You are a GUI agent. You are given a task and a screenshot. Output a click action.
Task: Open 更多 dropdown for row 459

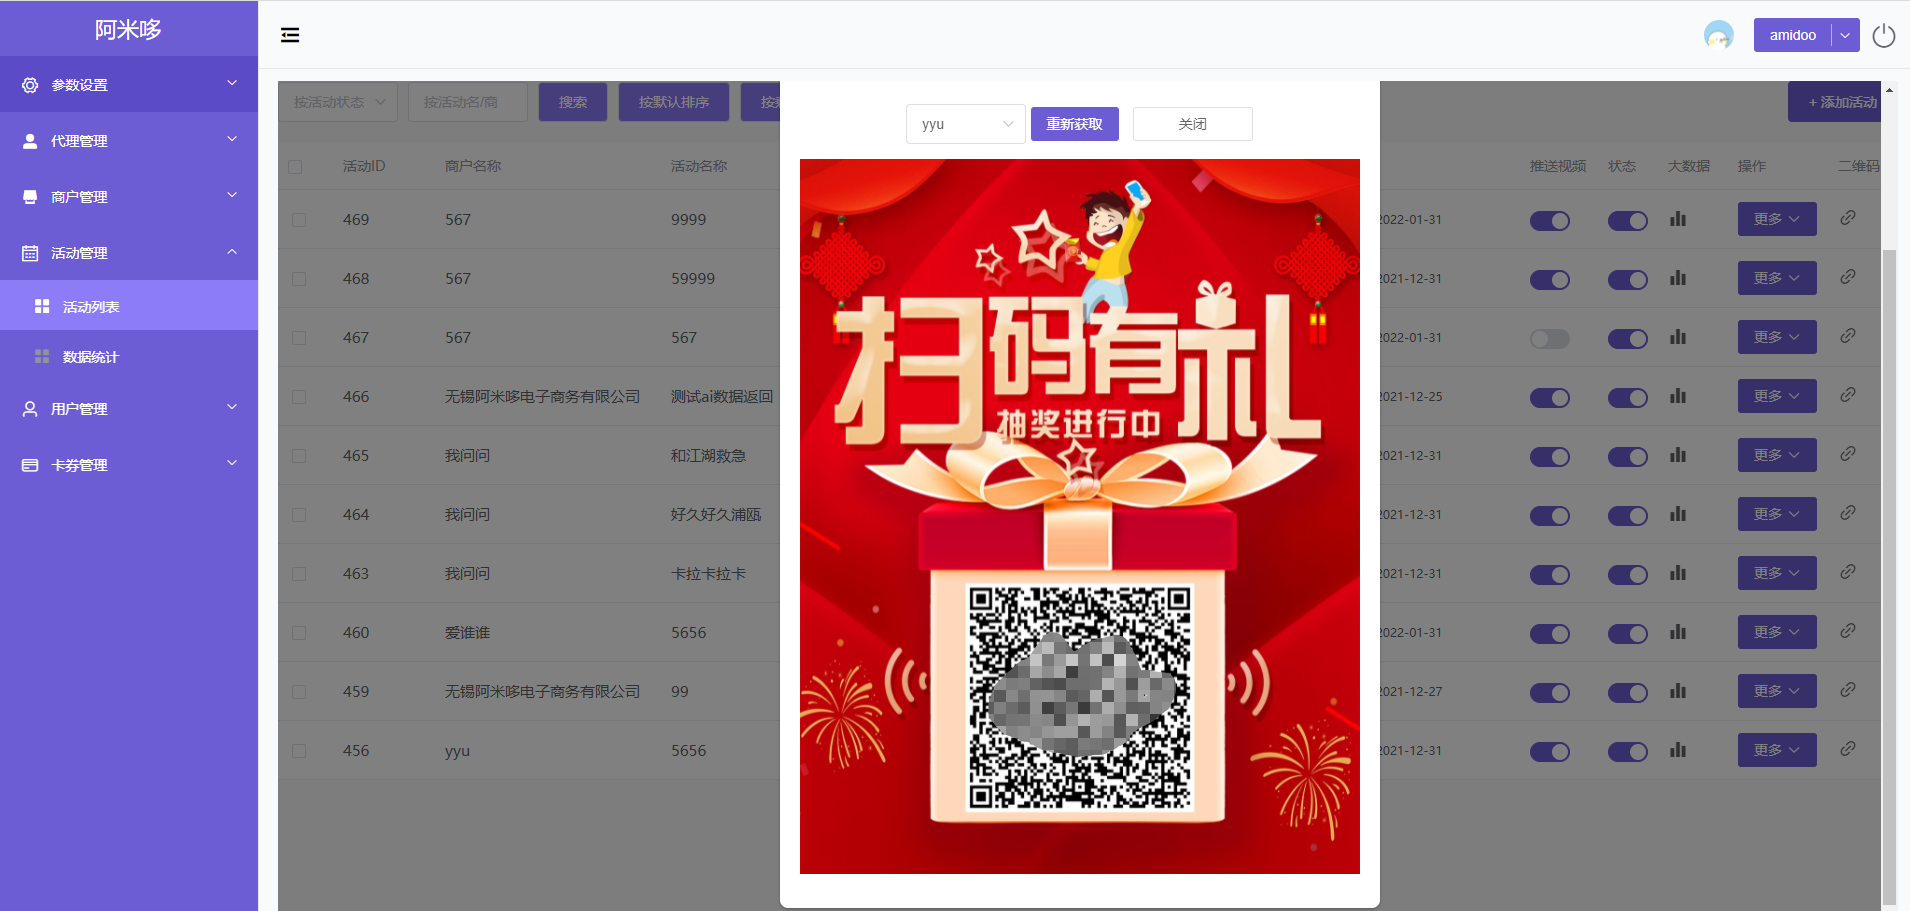coord(1777,691)
